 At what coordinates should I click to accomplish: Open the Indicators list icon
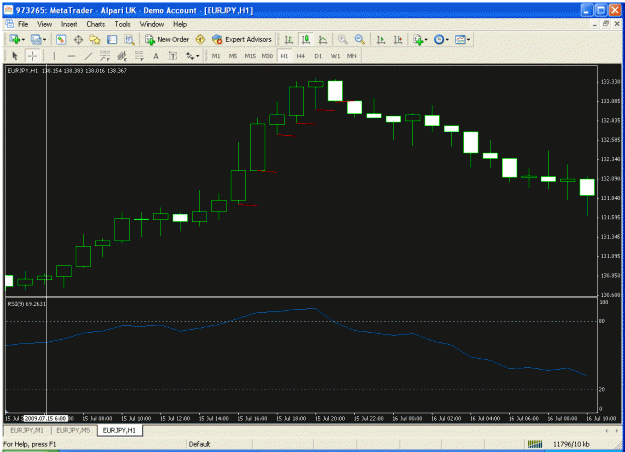pos(418,39)
